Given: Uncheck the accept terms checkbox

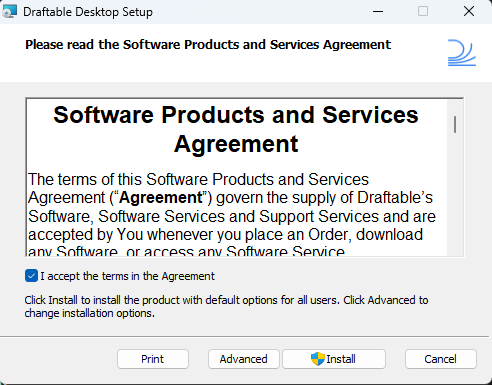Looking at the screenshot, I should coord(31,276).
